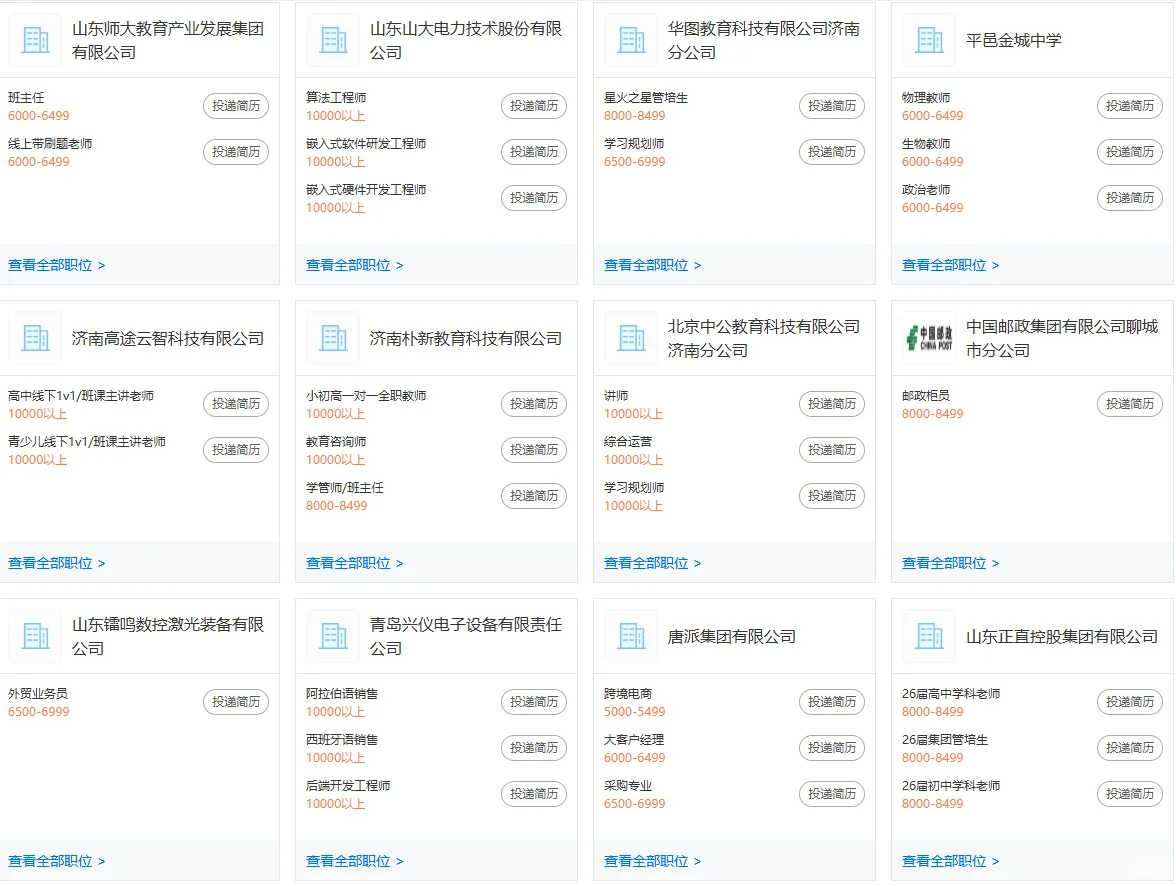Click building logo of 青岛兴仪电子设备有限责任公司

(333, 636)
